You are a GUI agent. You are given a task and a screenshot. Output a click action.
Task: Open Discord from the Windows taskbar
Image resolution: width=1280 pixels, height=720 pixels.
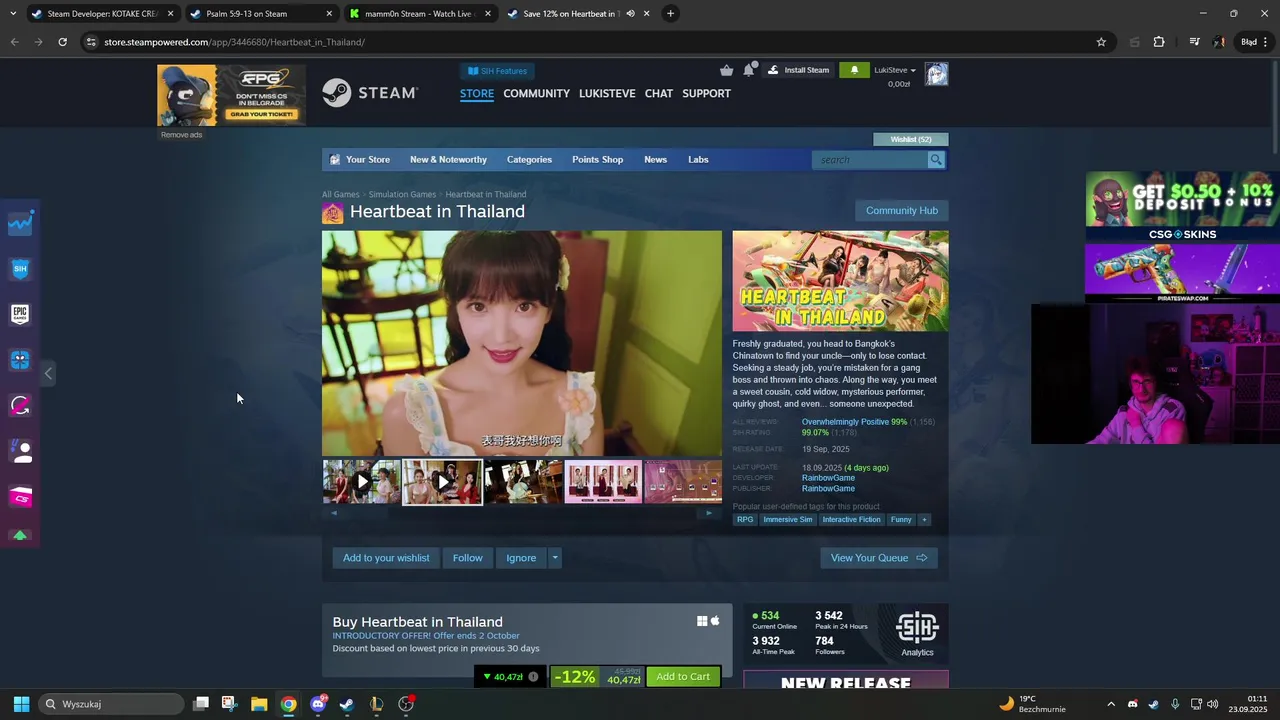click(318, 704)
